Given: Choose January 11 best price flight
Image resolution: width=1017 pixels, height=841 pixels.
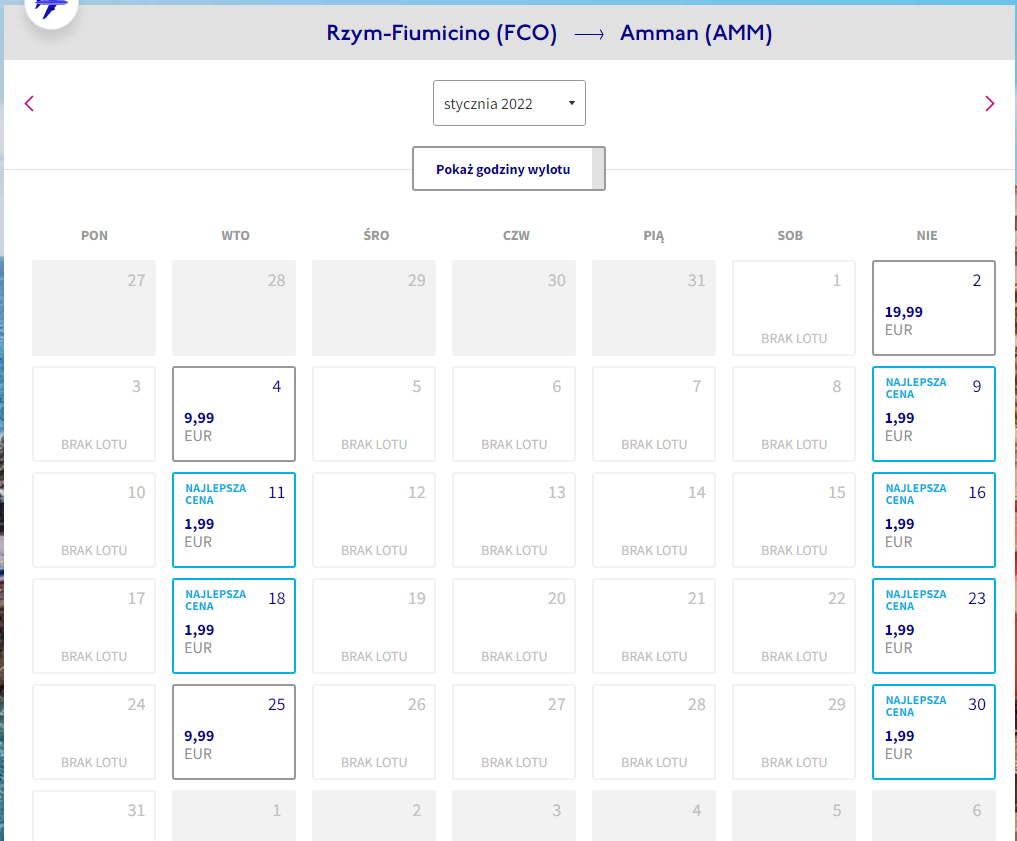Looking at the screenshot, I should tap(233, 520).
